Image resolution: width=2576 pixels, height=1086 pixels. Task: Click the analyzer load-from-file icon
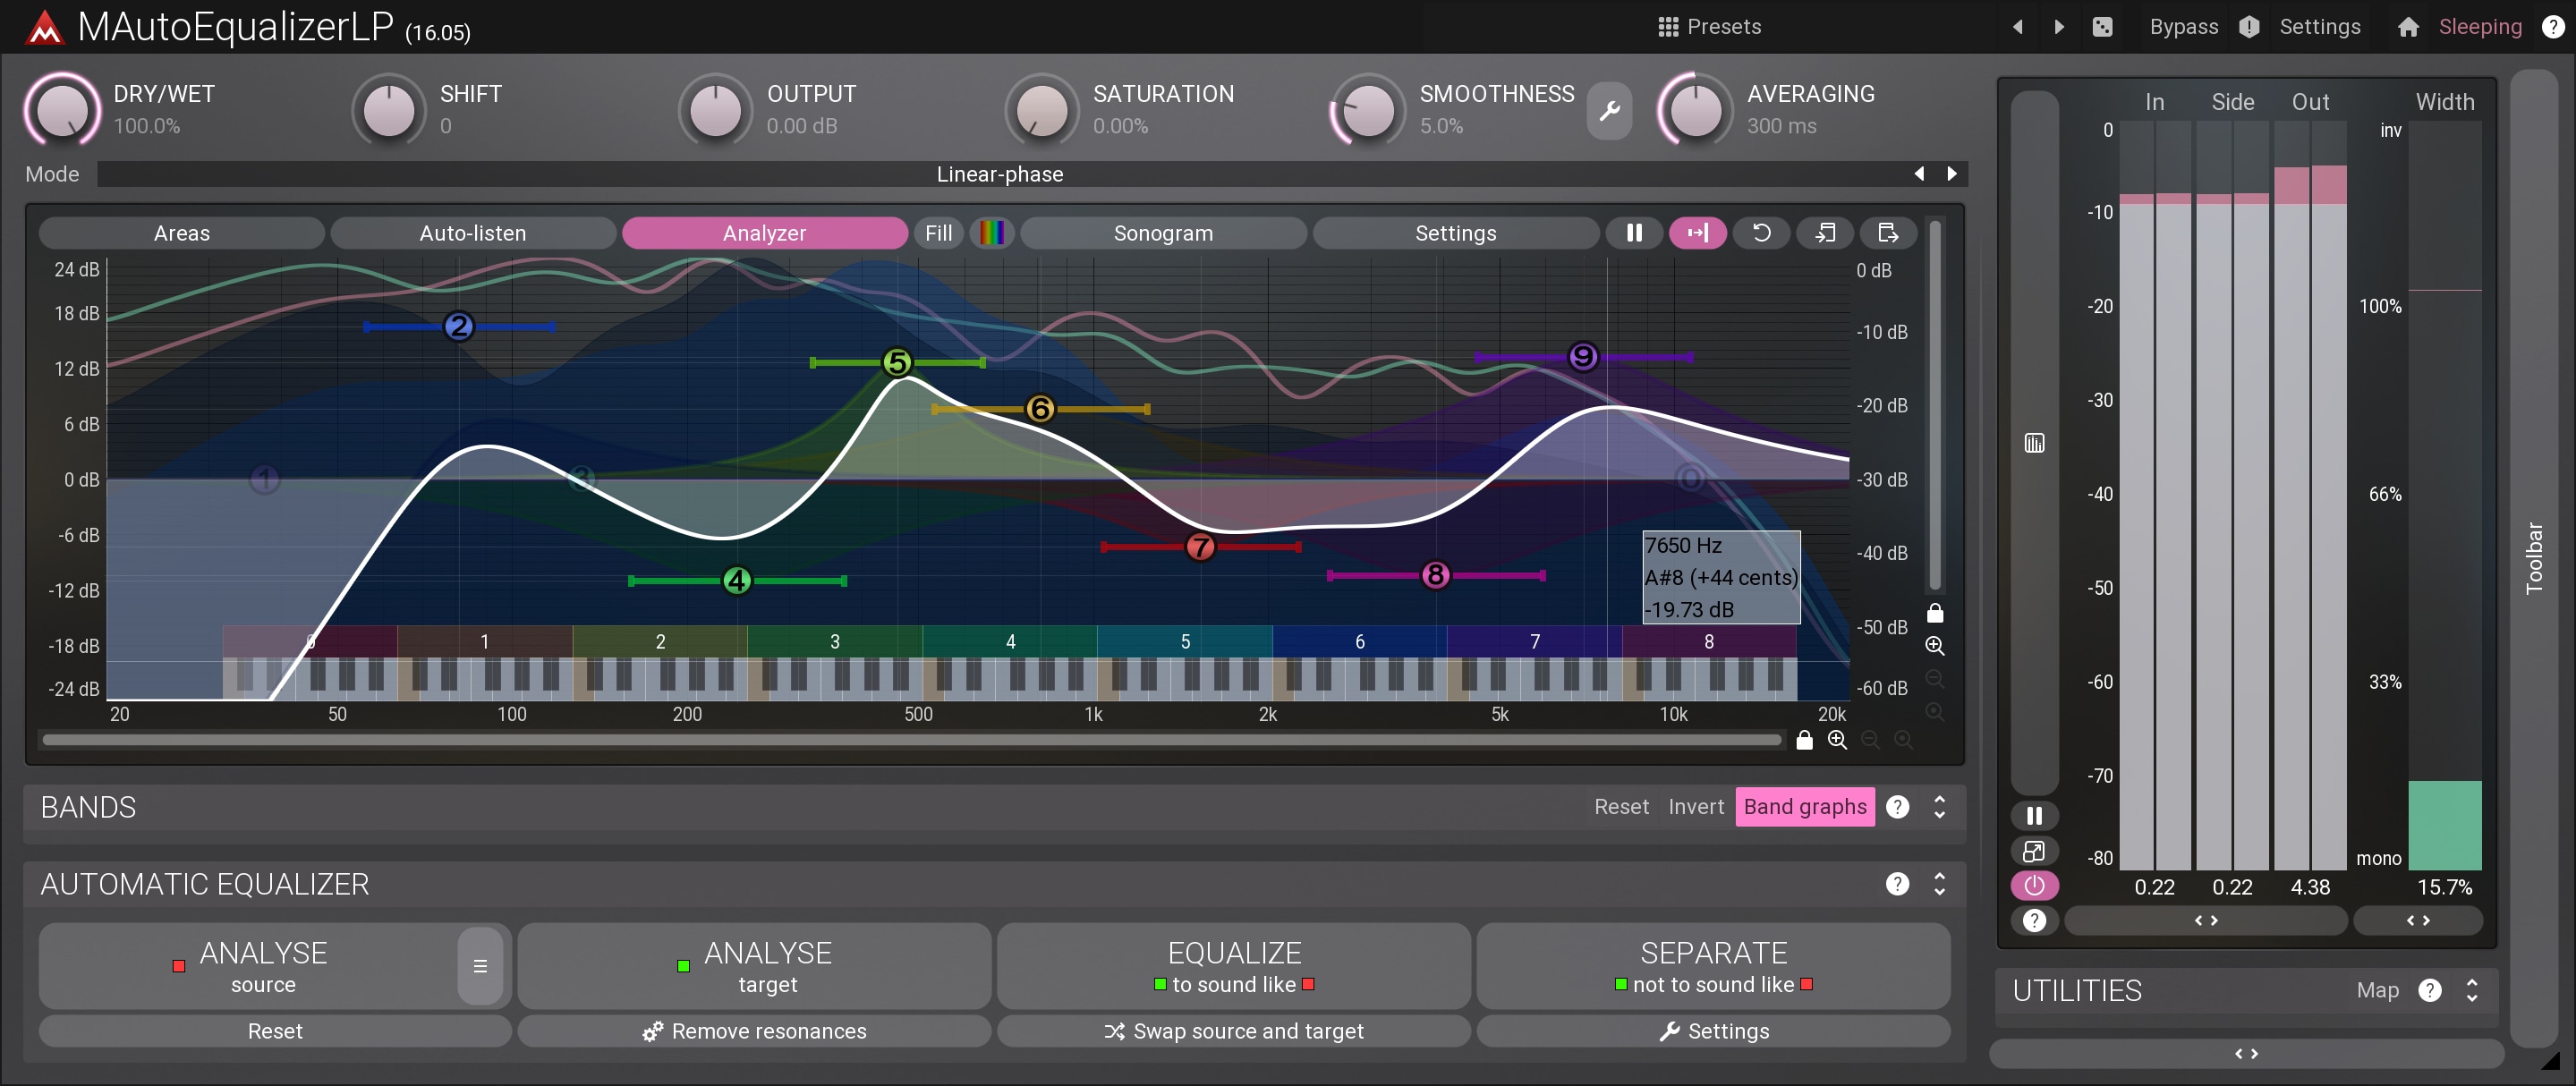pos(1825,233)
